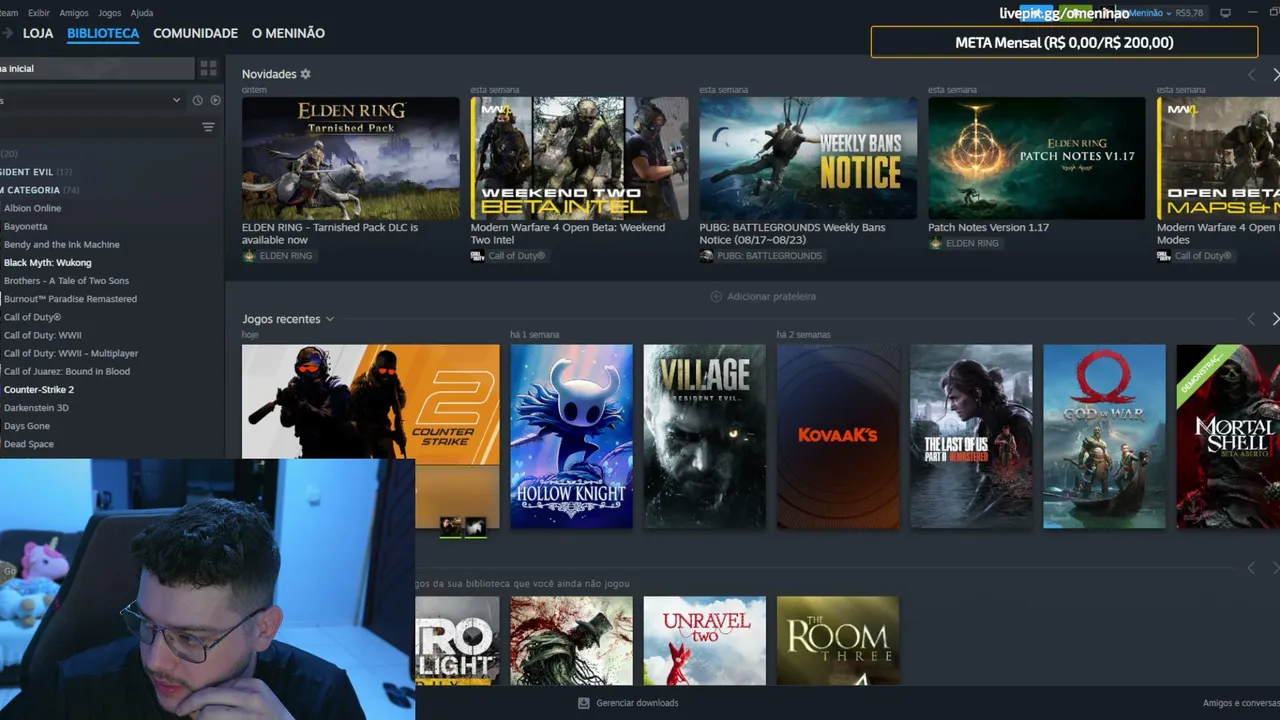The height and width of the screenshot is (720, 1280).
Task: Click the Gerenciar downloads icon
Action: [584, 703]
